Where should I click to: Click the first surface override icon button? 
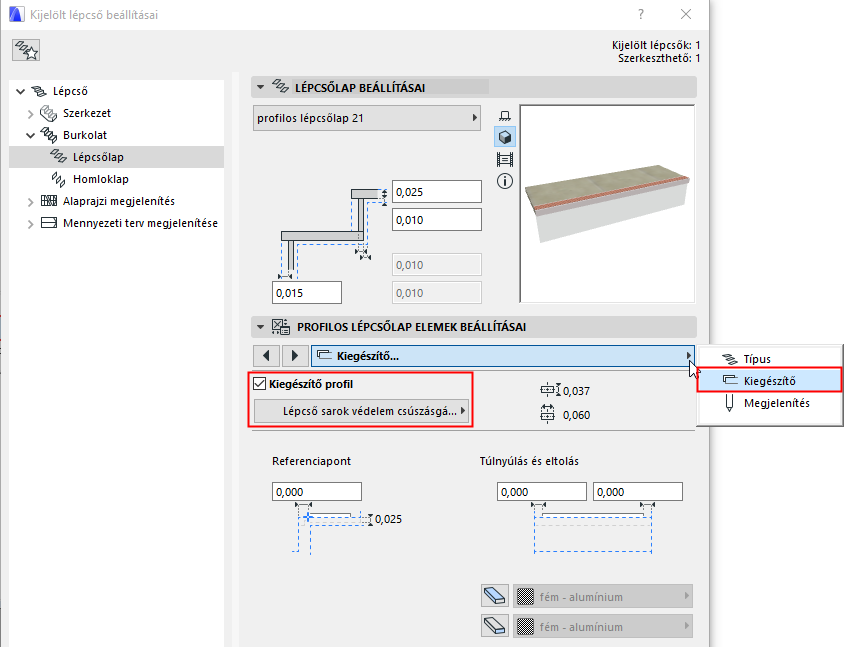point(495,596)
